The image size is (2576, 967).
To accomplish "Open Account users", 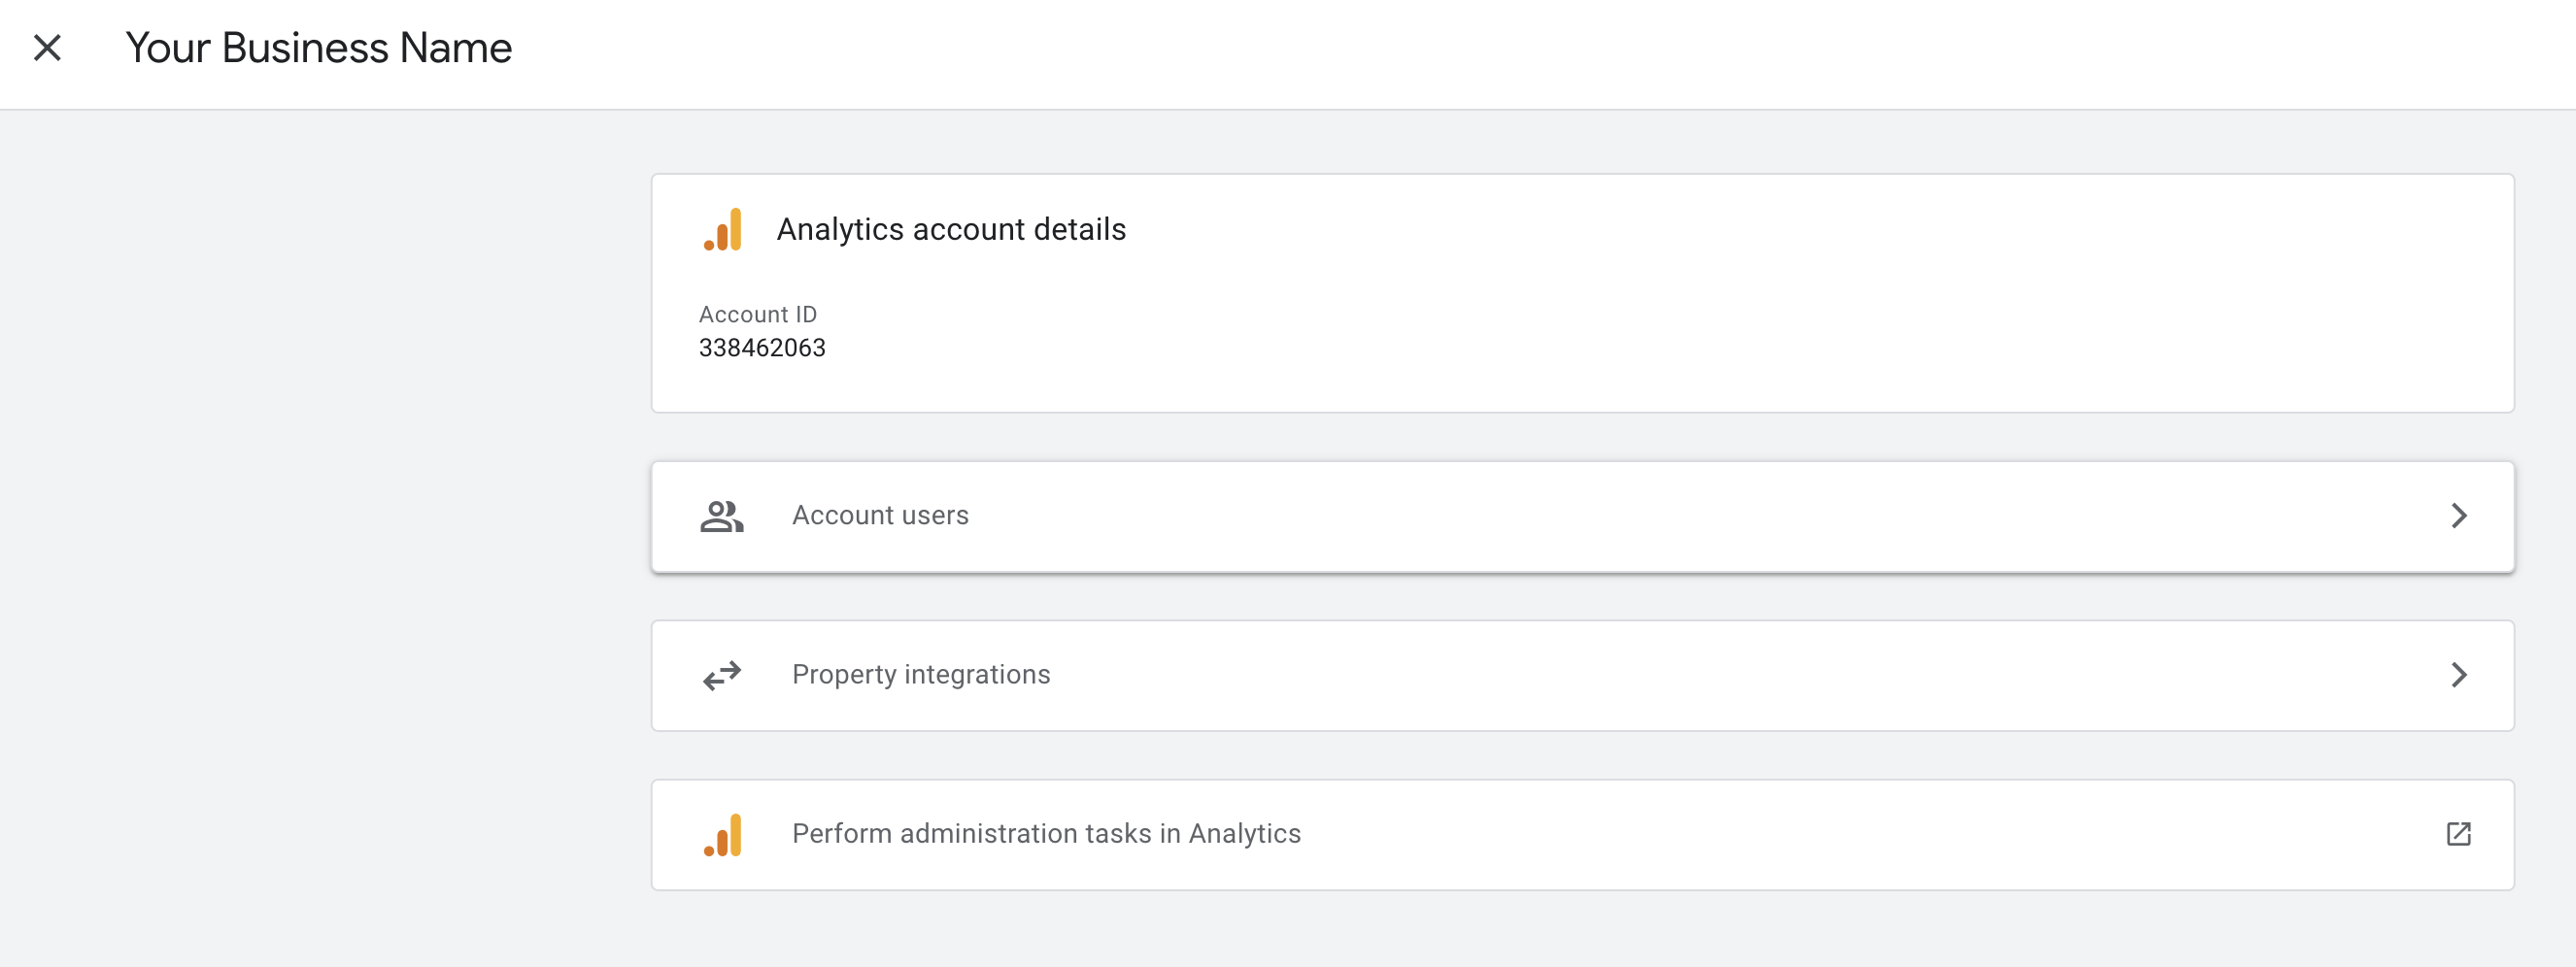I will (1582, 516).
